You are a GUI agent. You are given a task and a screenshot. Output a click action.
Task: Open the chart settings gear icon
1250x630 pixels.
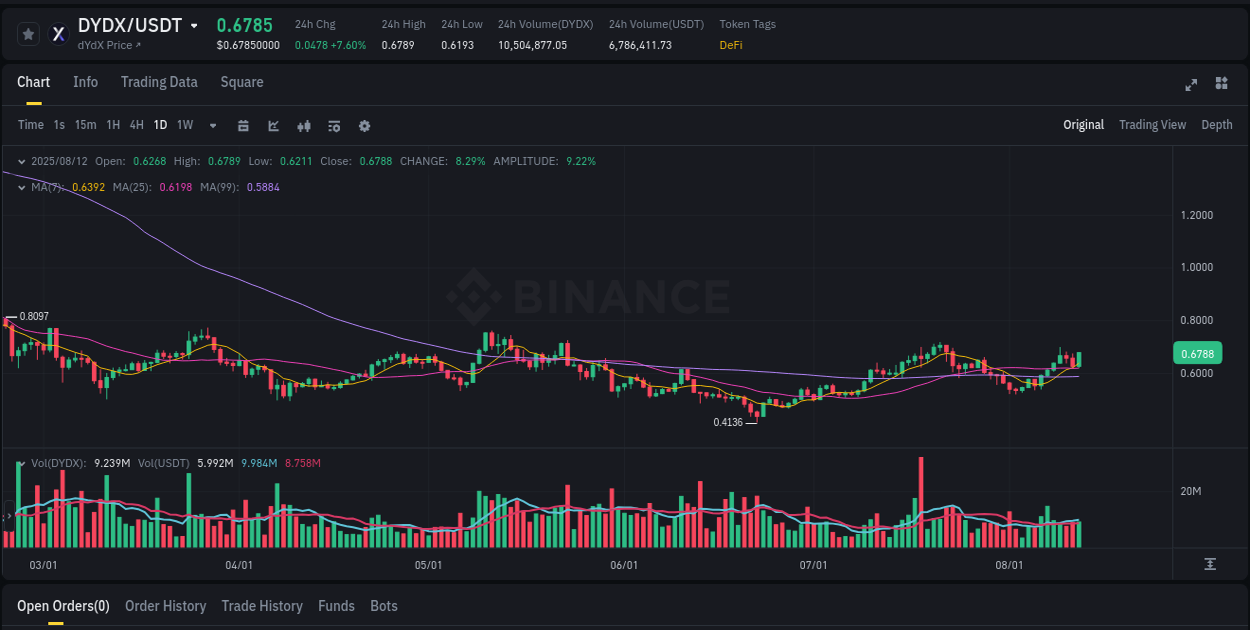pos(364,126)
